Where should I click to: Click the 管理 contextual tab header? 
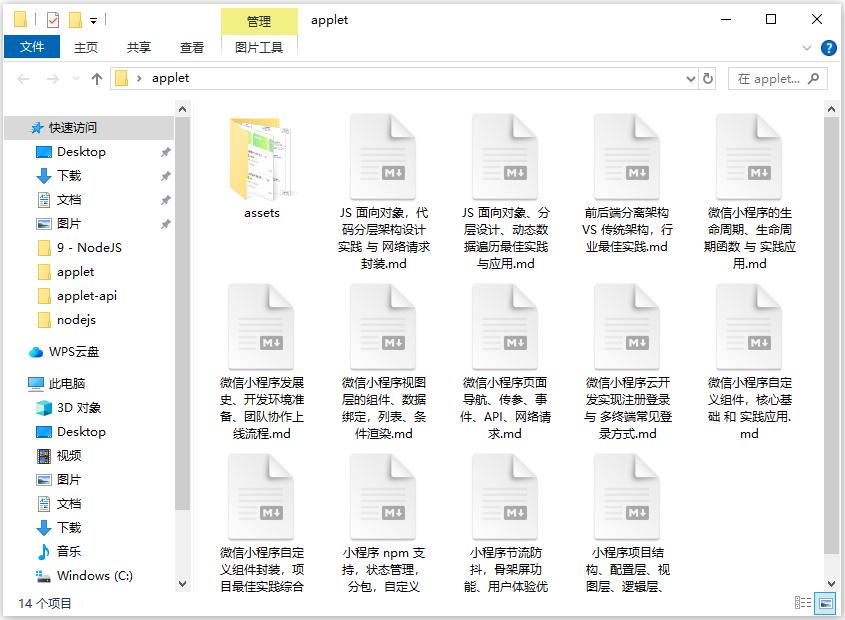pos(259,22)
